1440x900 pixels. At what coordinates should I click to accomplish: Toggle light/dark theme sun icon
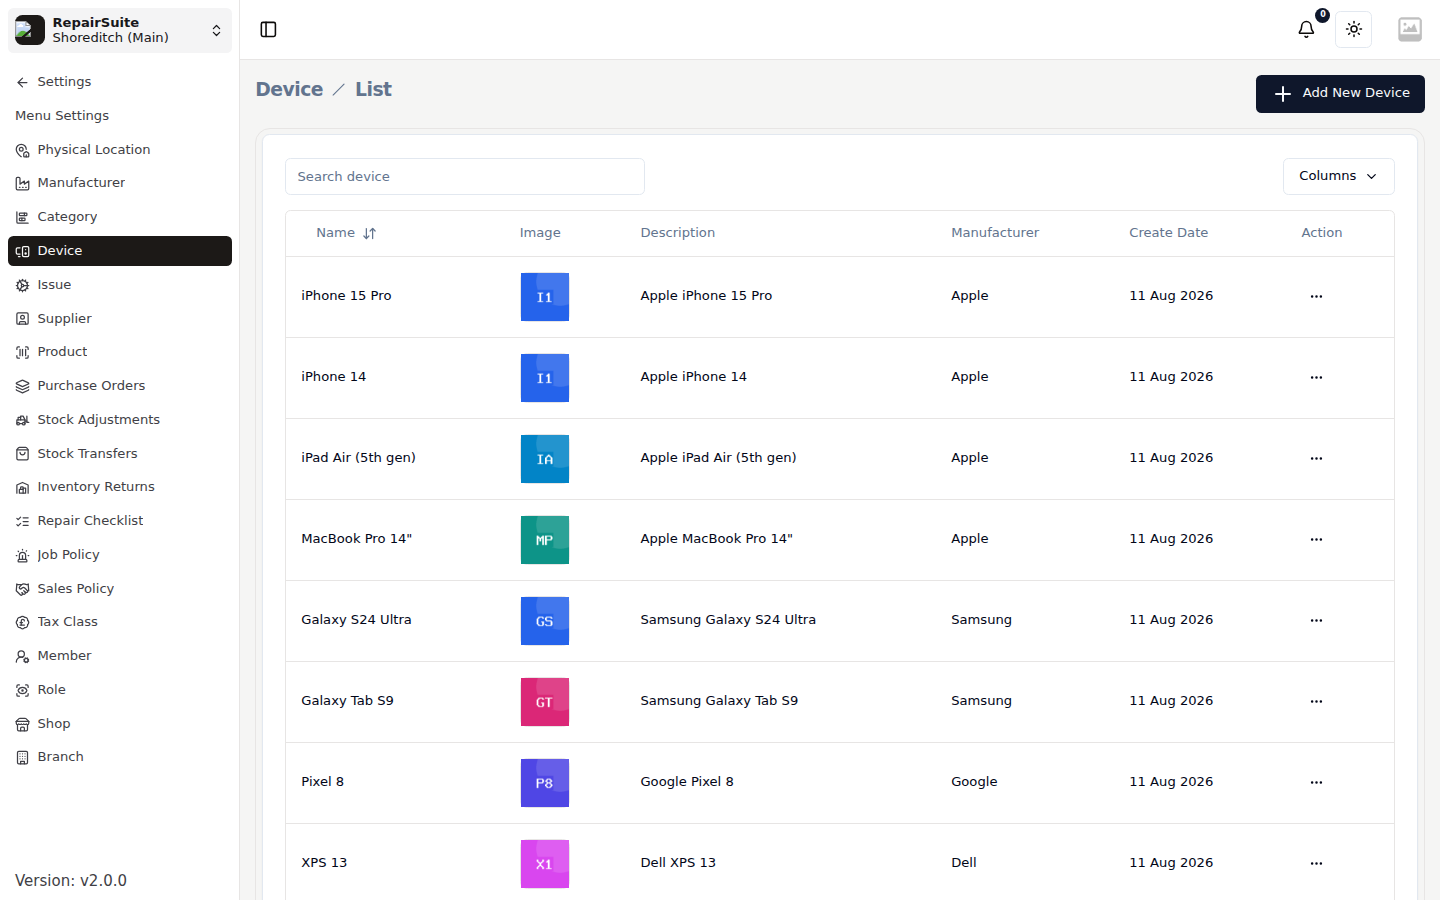click(1354, 30)
